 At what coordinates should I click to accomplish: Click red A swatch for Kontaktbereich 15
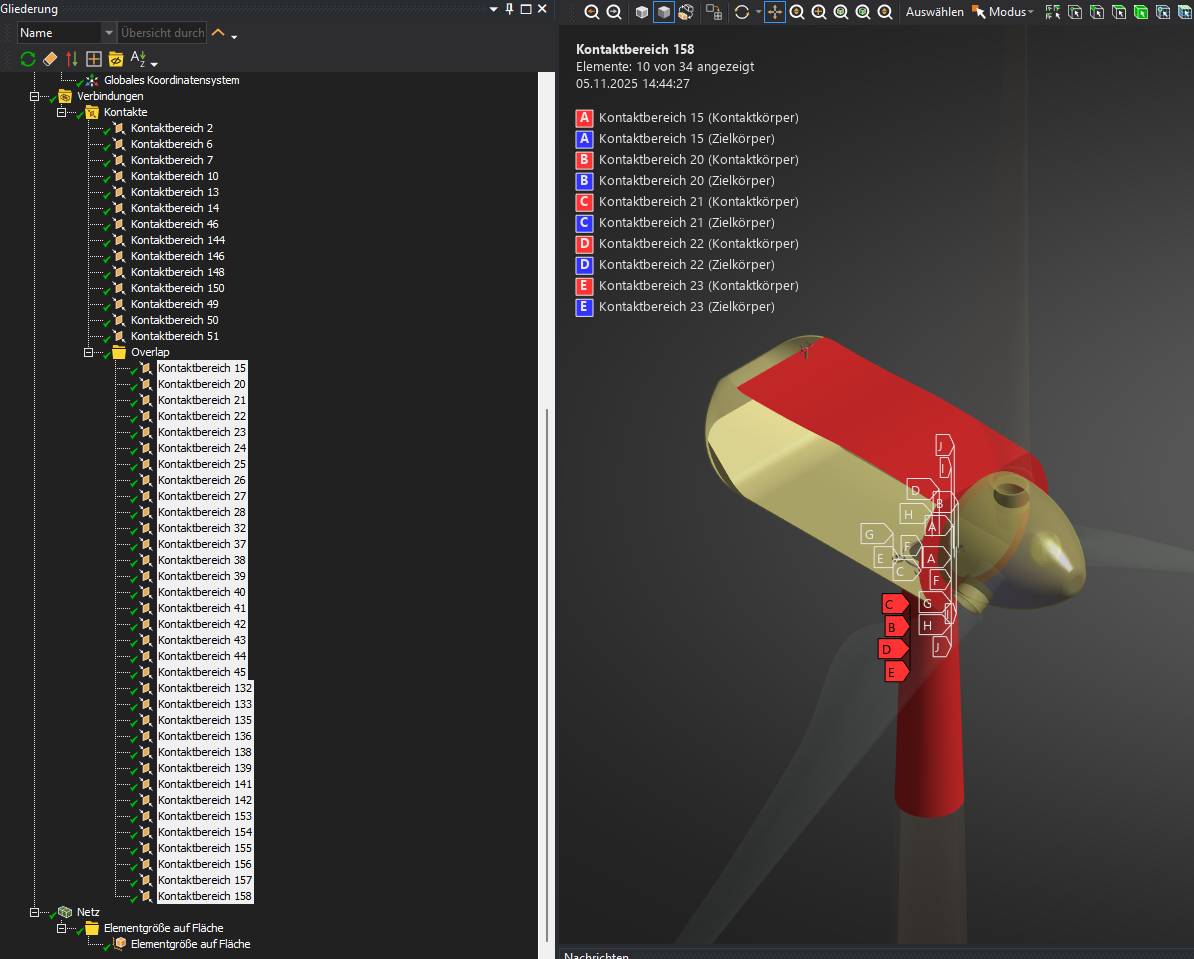pyautogui.click(x=585, y=118)
